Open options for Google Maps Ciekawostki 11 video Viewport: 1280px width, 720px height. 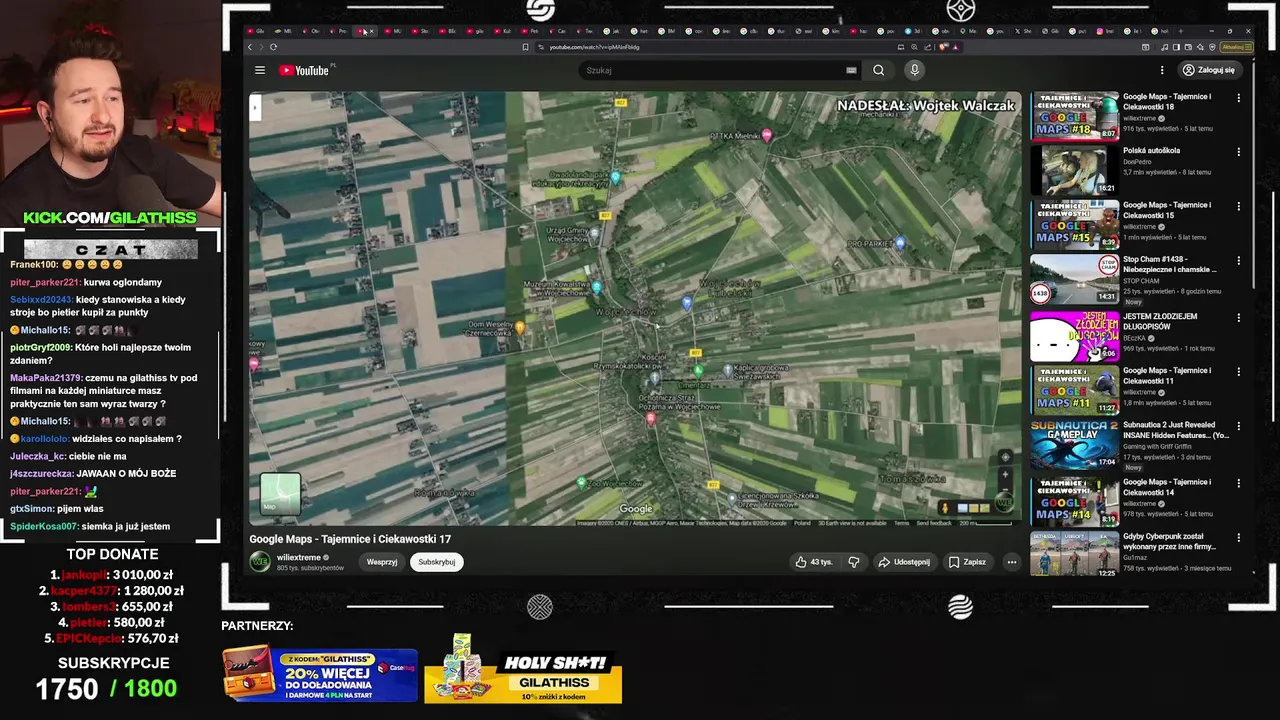pos(1238,372)
